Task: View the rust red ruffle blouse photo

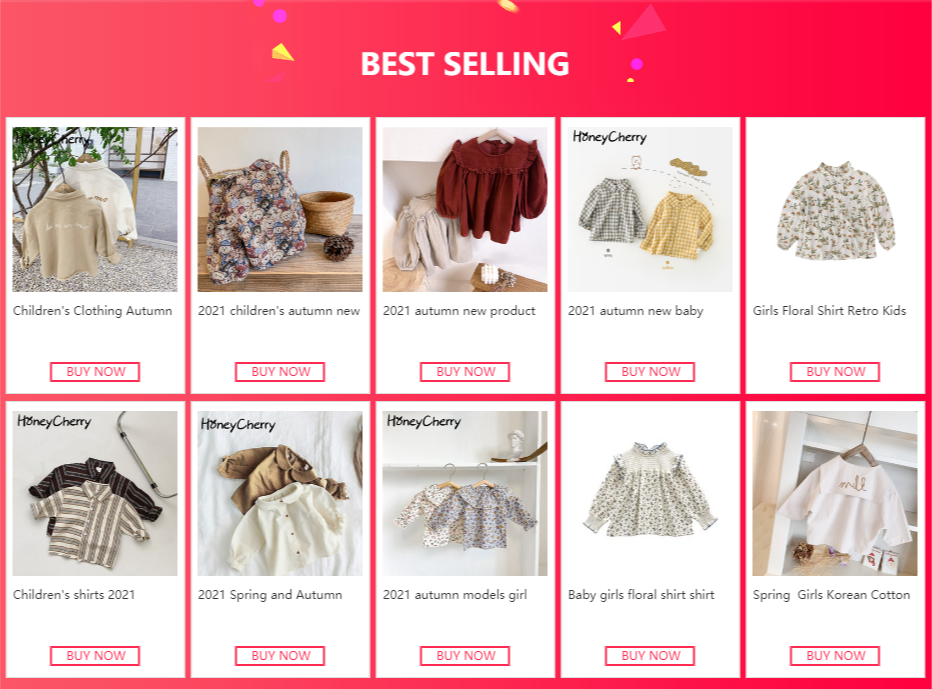Action: pos(465,209)
